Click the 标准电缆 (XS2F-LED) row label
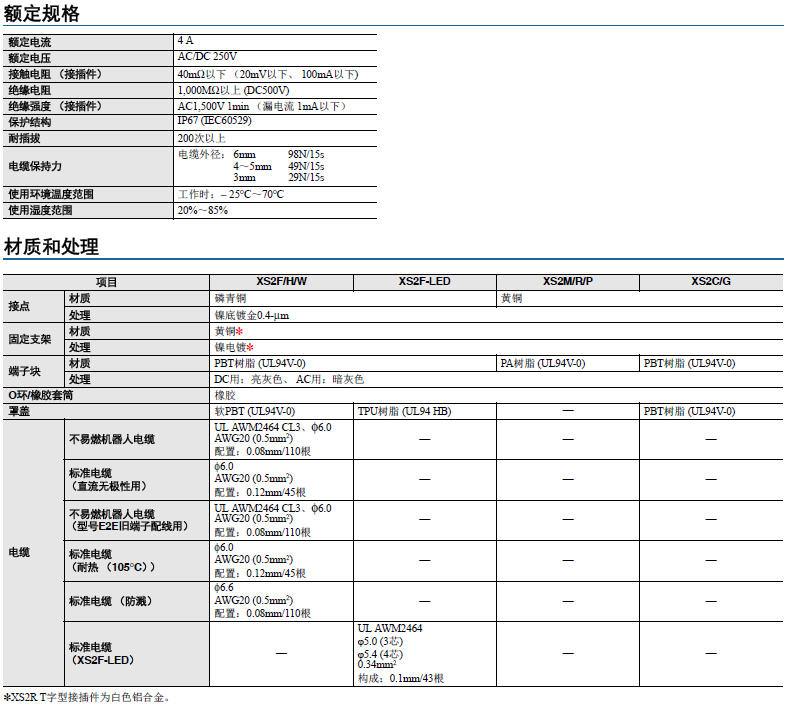787x711 pixels. pos(104,653)
